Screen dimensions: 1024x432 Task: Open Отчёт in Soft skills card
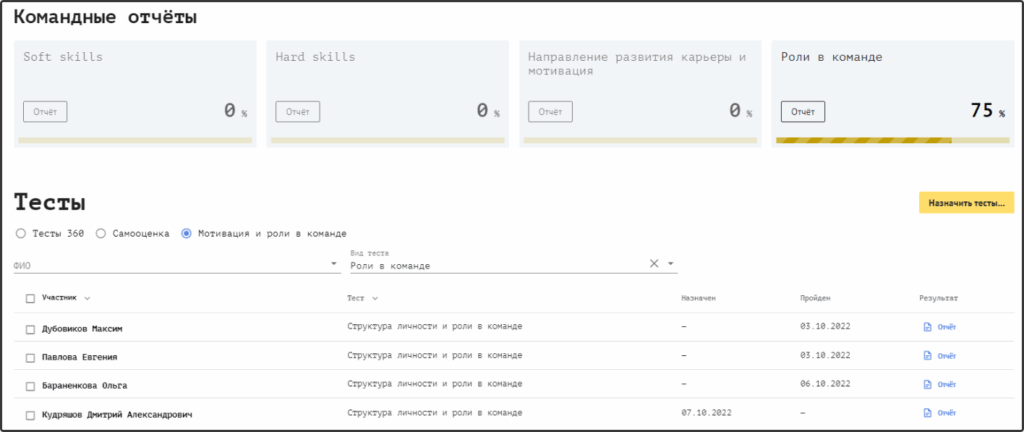coord(45,111)
